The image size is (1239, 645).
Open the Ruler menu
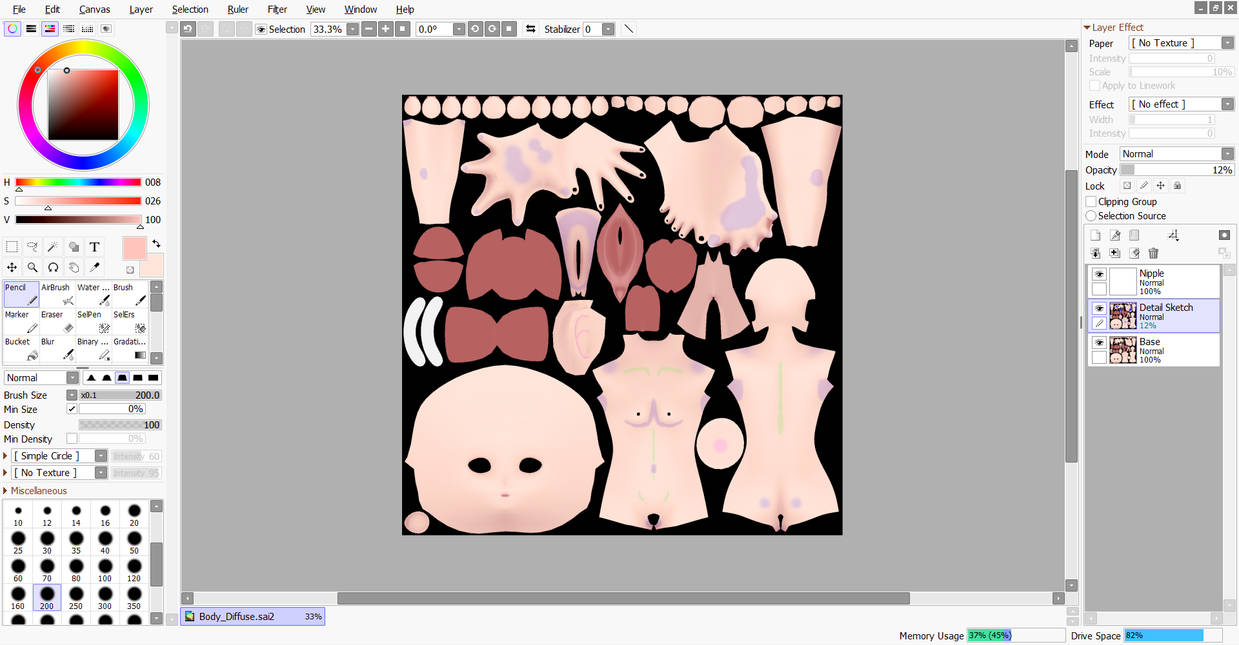click(238, 9)
